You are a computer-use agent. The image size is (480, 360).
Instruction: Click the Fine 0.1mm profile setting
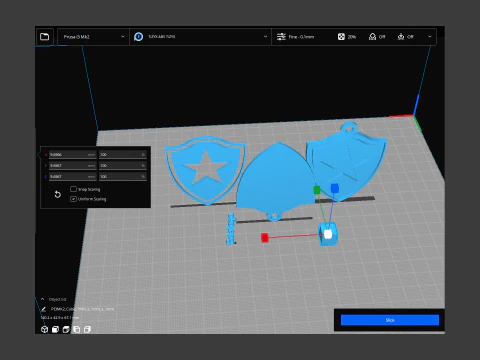pos(301,37)
